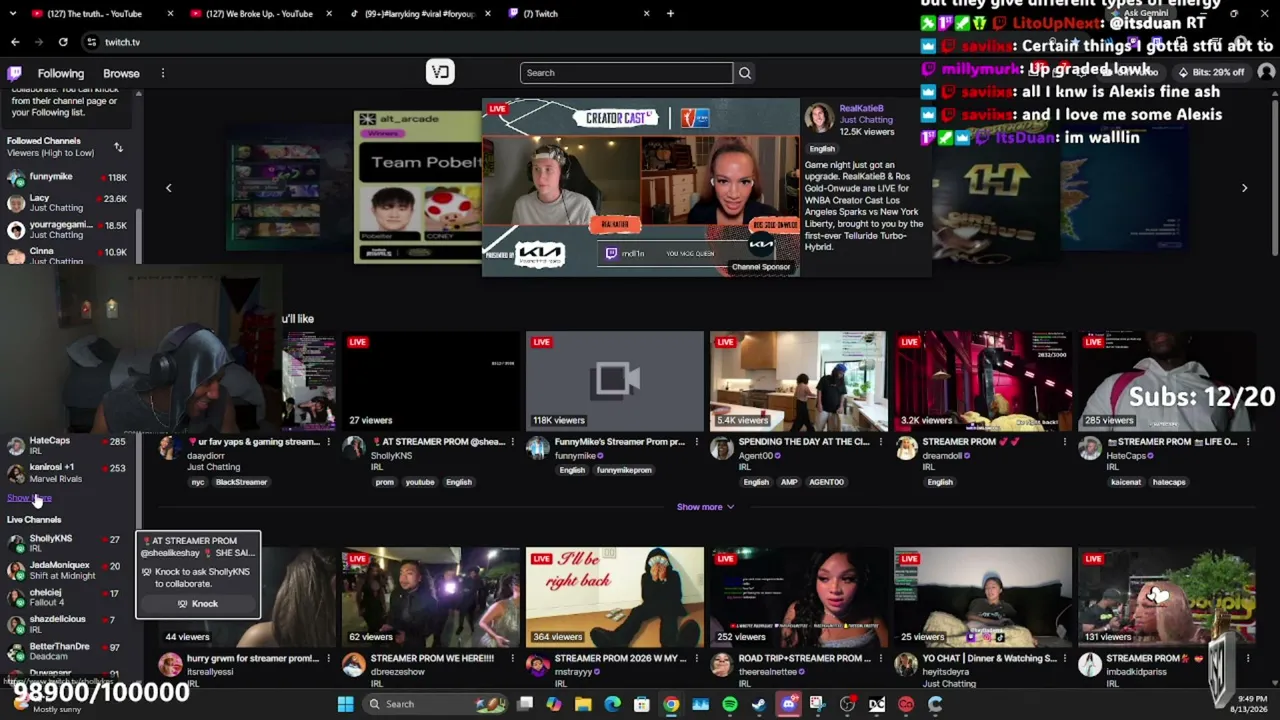
Task: Open FunnyMike stream thumbnail with 118K viewers
Action: point(615,381)
